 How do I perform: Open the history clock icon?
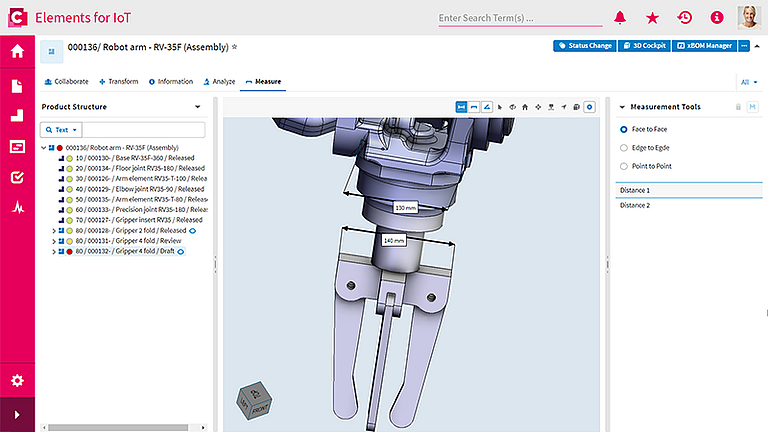pyautogui.click(x=684, y=18)
